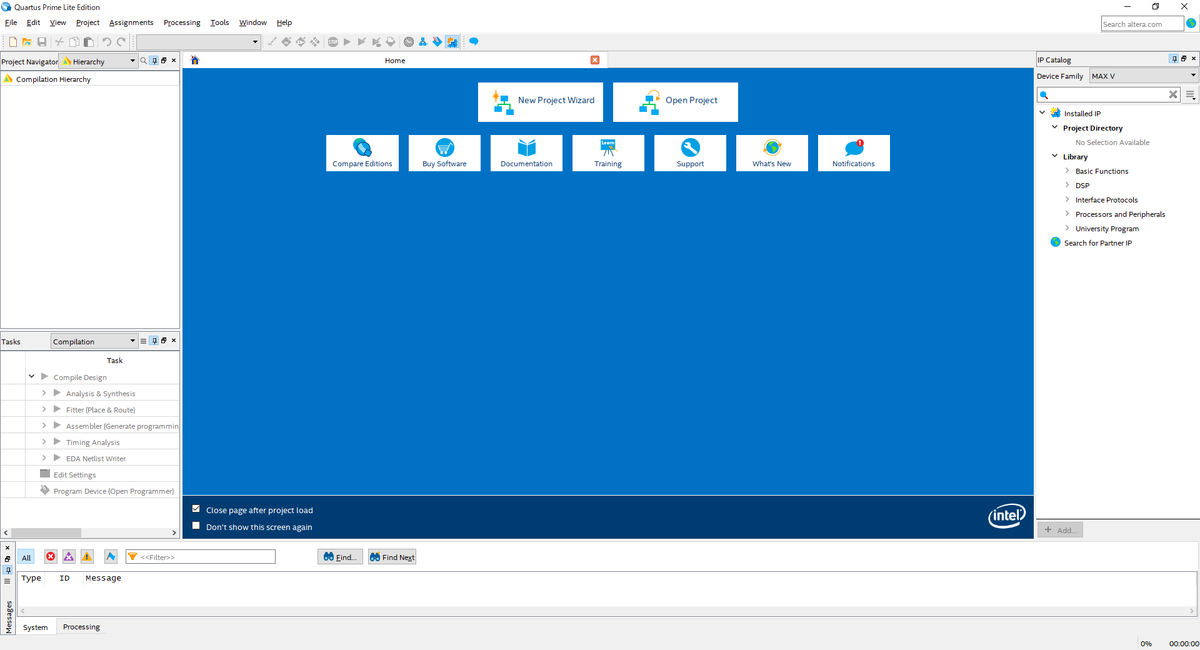Click the Find... button
The image size is (1200, 650).
point(340,557)
